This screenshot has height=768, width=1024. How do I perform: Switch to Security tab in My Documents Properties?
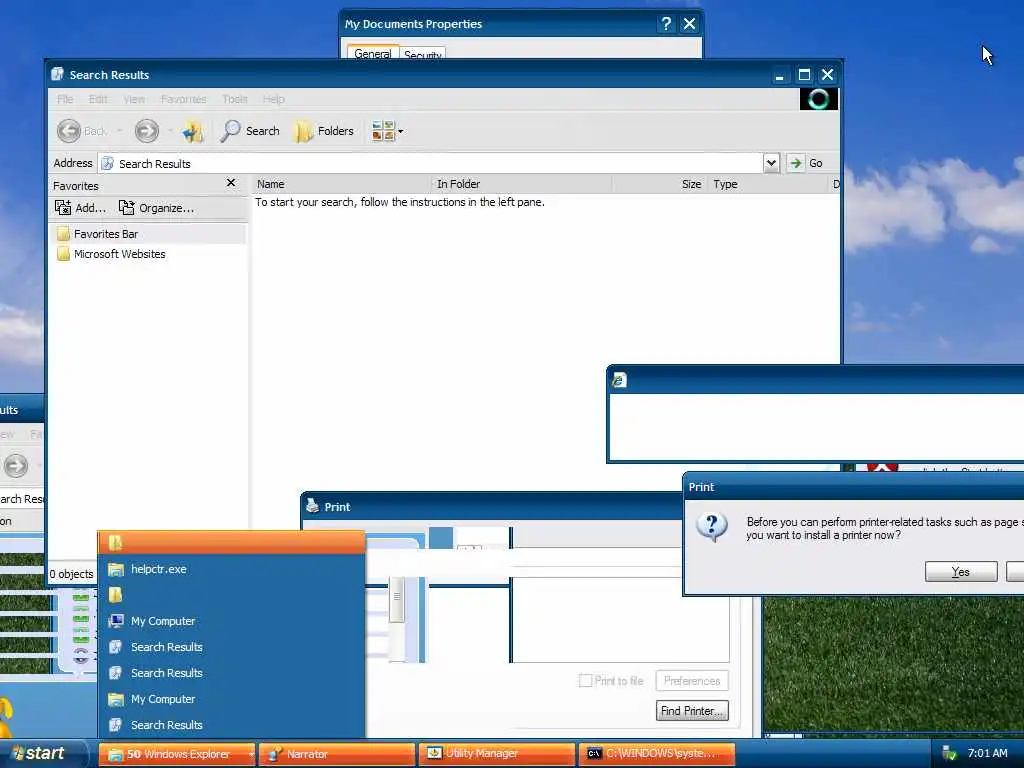click(x=423, y=54)
